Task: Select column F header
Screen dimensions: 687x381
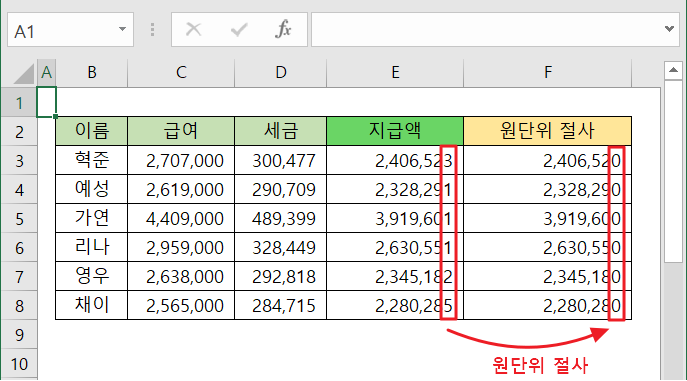Action: tap(547, 72)
